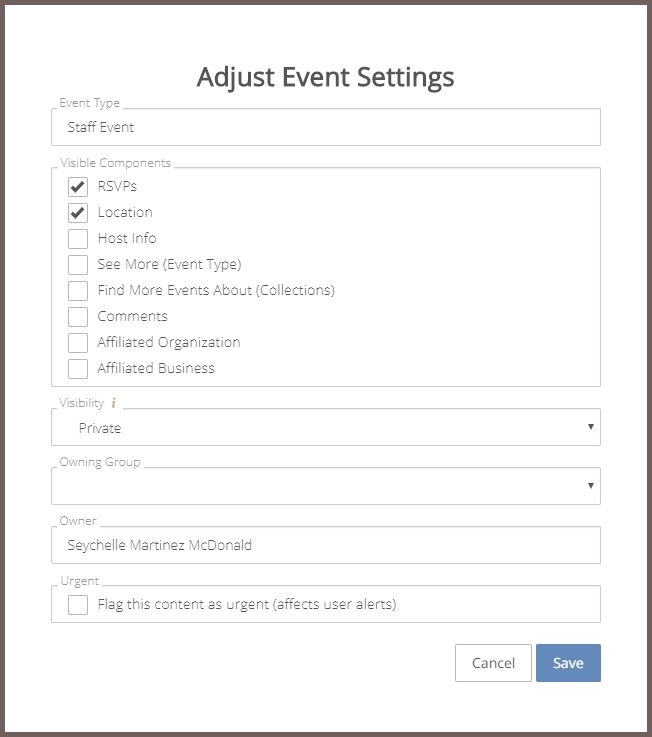Click the Owner name field
The width and height of the screenshot is (652, 737).
pos(326,545)
